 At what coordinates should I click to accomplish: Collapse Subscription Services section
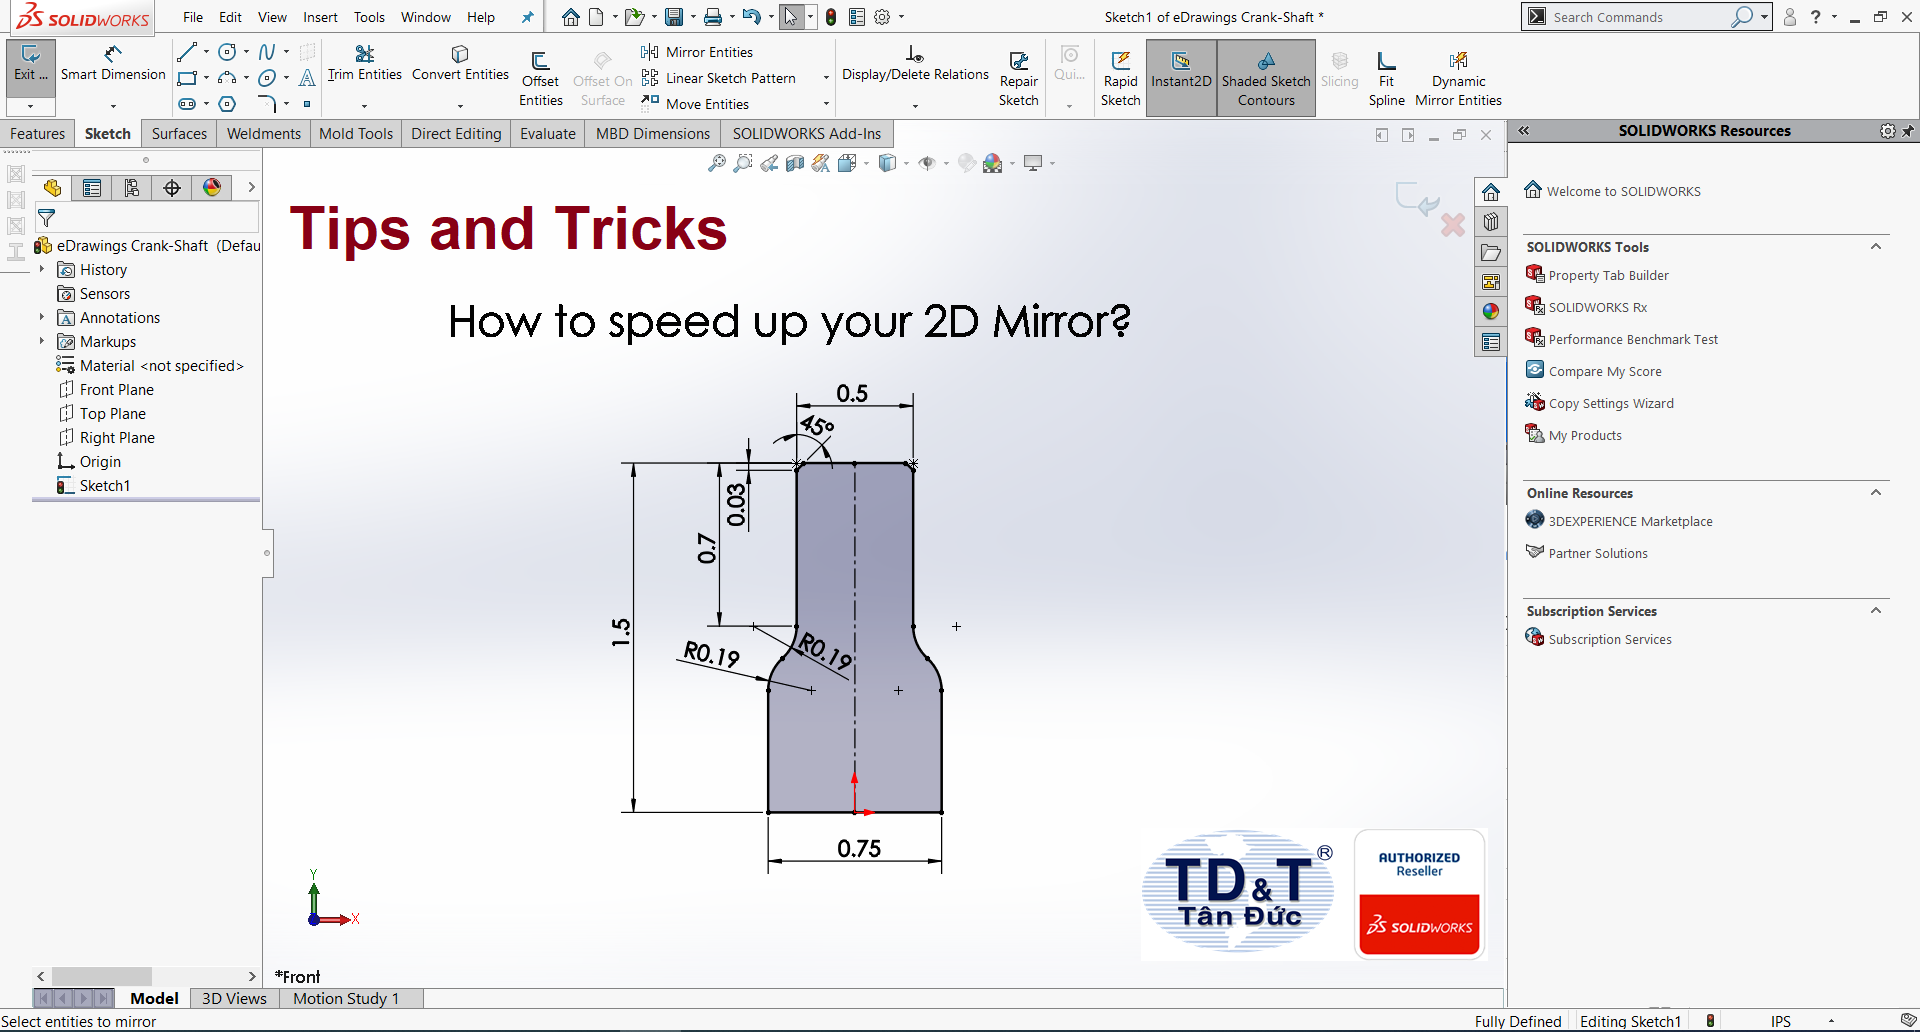pyautogui.click(x=1876, y=611)
